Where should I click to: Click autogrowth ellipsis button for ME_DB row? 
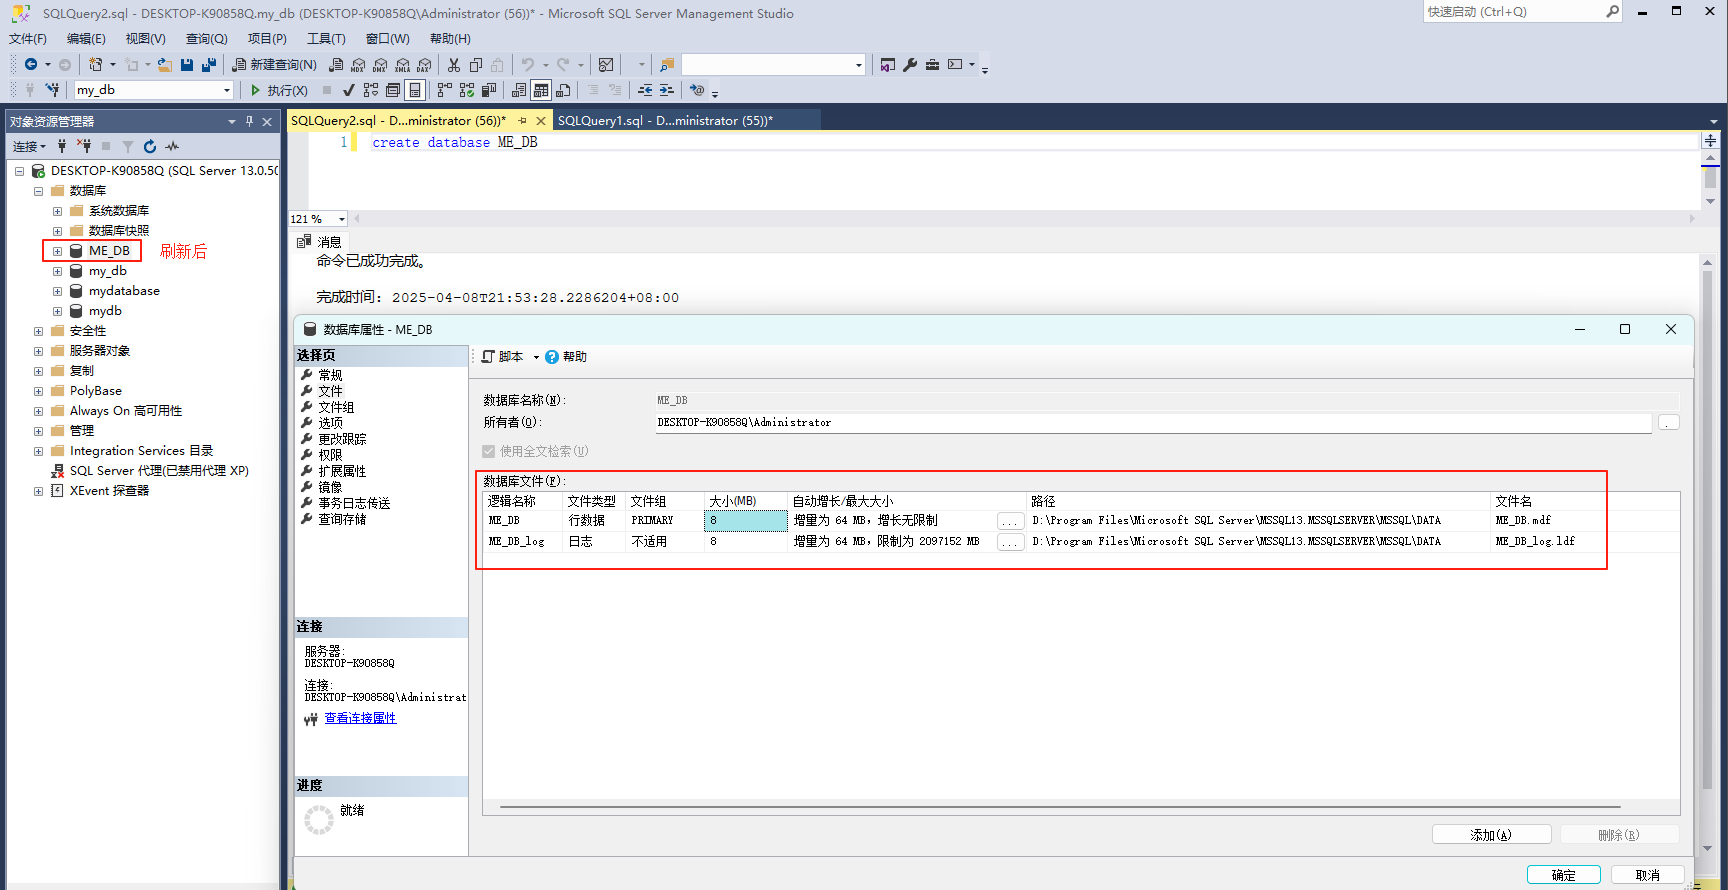click(x=1010, y=521)
